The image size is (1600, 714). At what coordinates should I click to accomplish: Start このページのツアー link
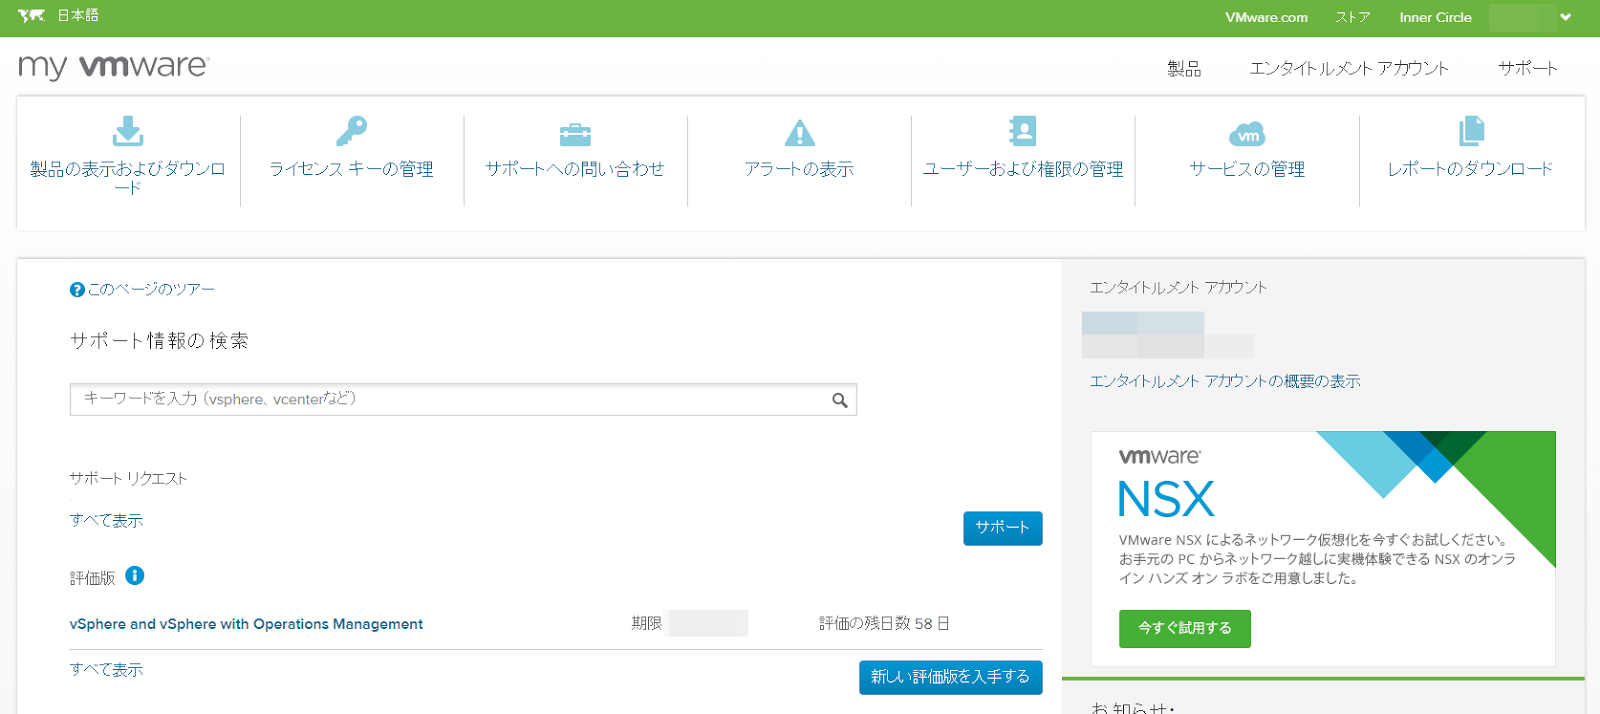pos(151,289)
